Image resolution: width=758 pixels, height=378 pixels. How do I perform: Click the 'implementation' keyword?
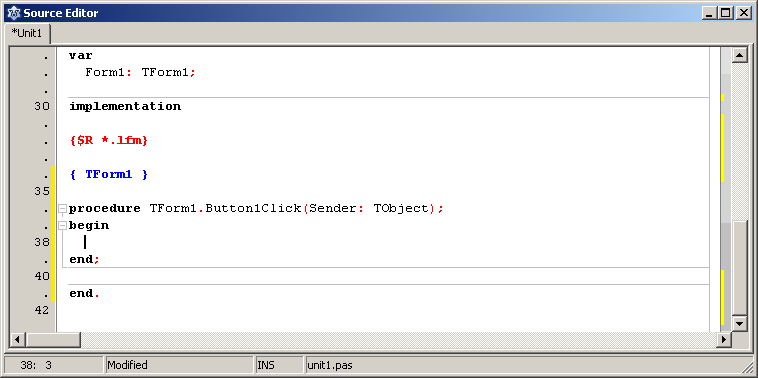click(x=125, y=106)
